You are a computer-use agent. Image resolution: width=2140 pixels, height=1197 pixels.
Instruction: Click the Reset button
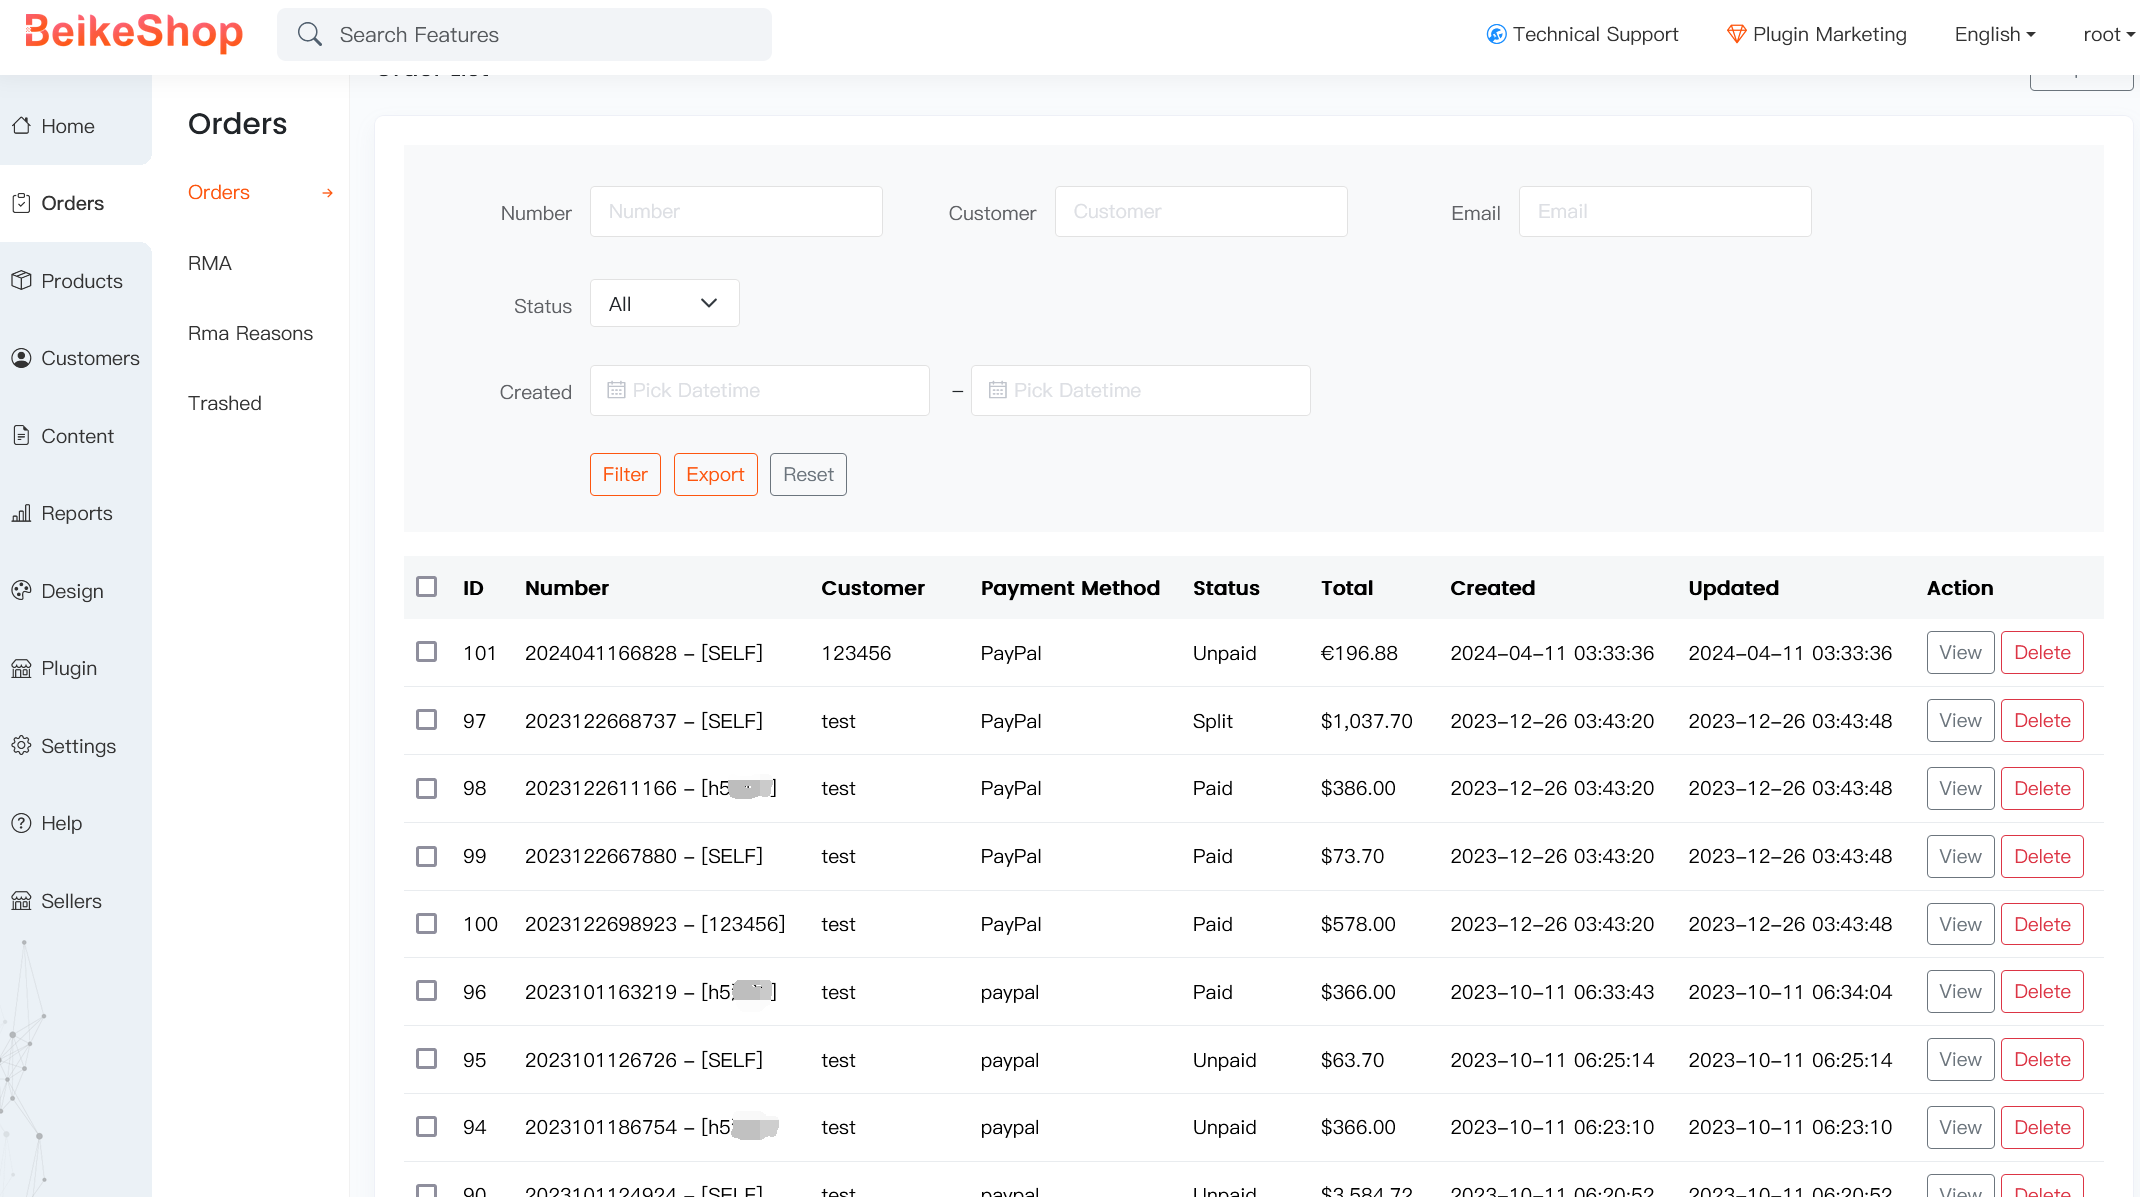coord(808,475)
